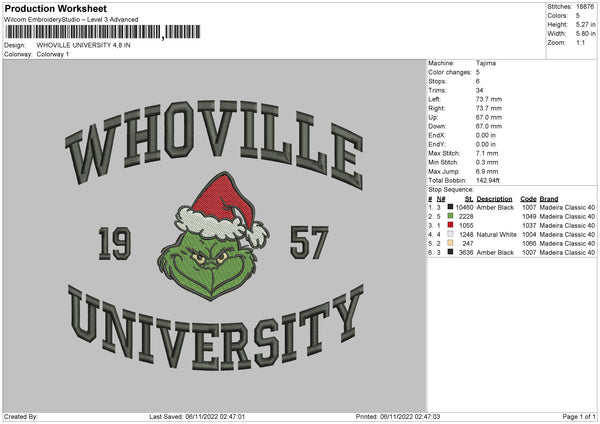Viewport: 600px width, 424px height.
Task: Click stitch count 1055 in row 3
Action: point(466,225)
